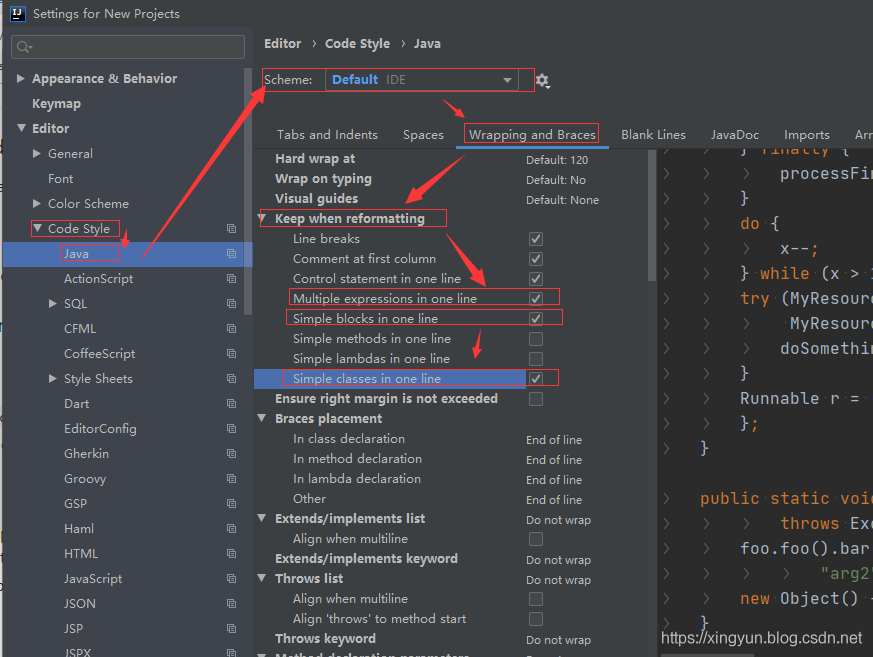Viewport: 873px width, 657px height.
Task: Click the settings search field
Action: coord(135,47)
